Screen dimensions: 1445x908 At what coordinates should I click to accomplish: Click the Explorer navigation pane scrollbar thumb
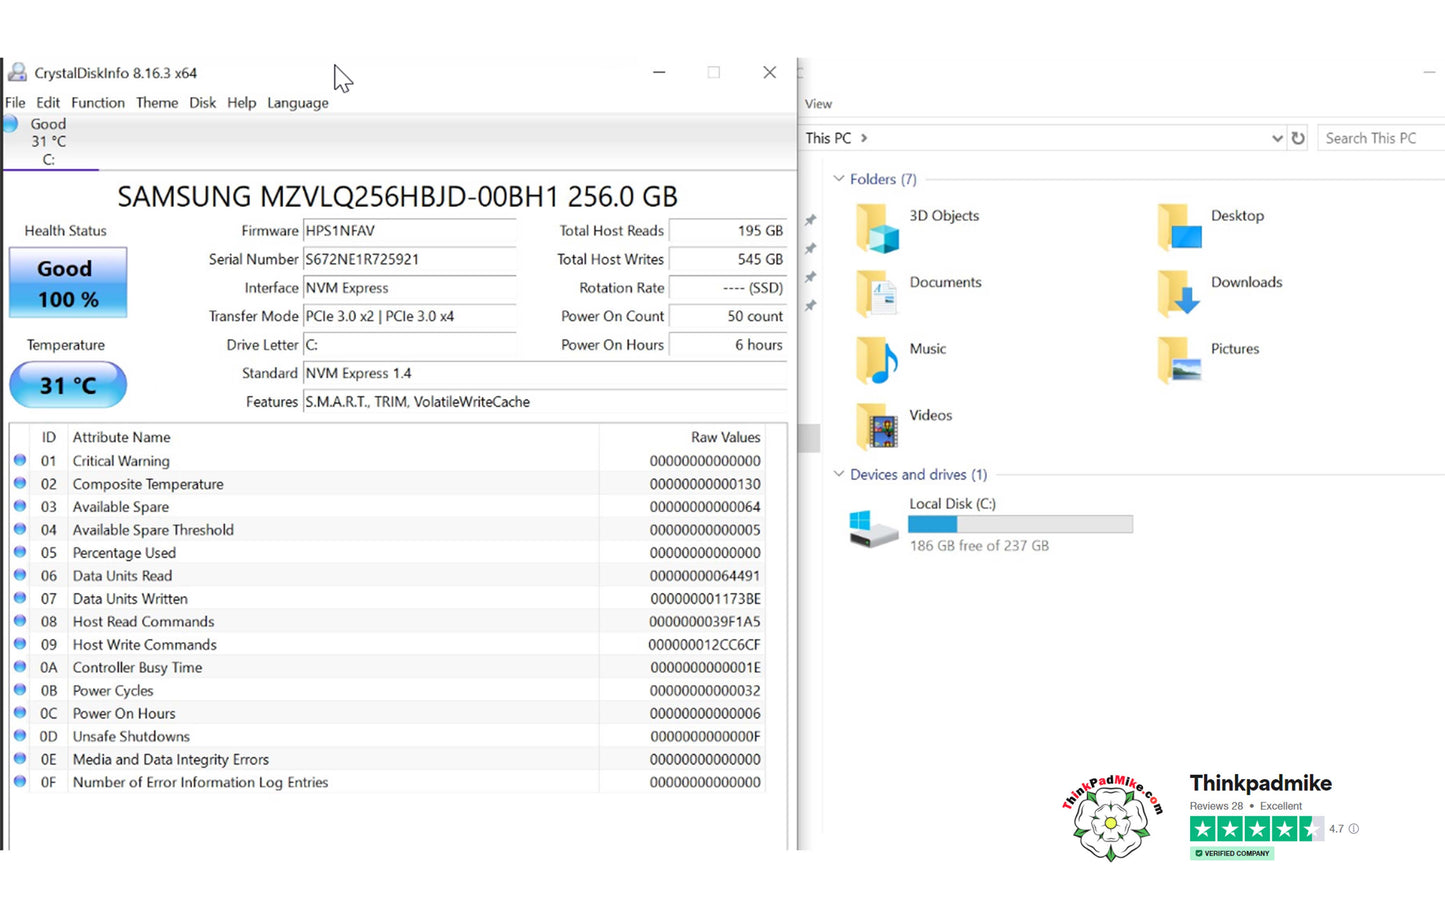pyautogui.click(x=809, y=438)
